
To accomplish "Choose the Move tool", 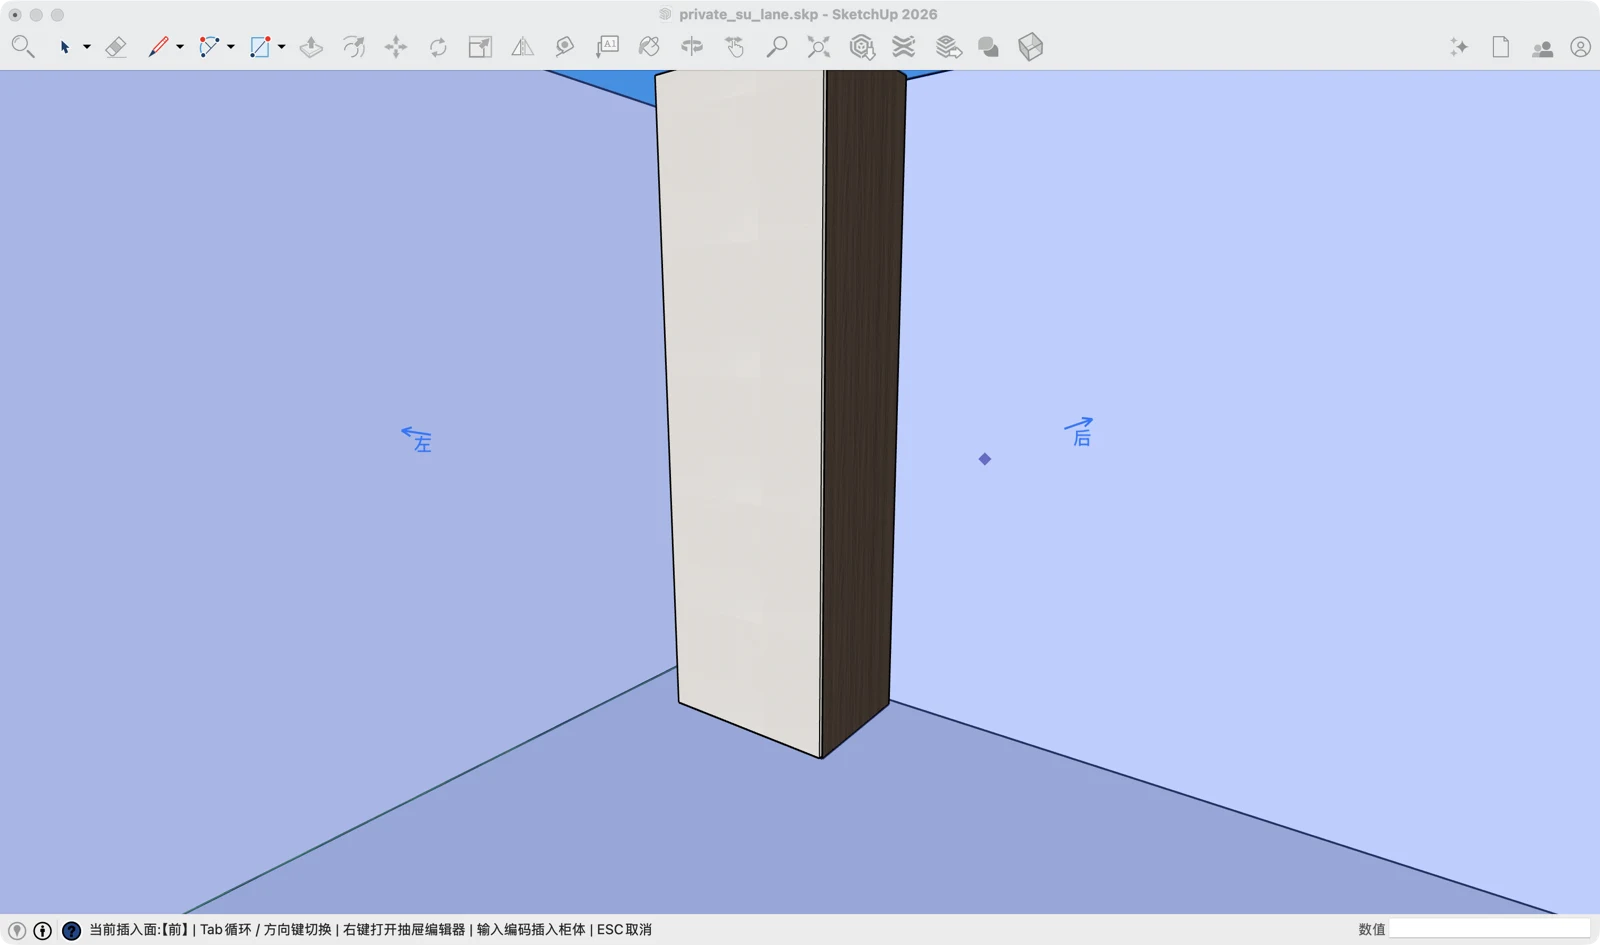I will [396, 47].
